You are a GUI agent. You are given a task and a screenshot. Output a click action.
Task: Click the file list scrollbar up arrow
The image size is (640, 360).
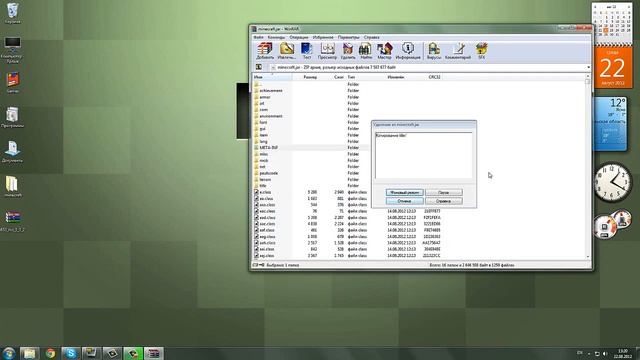click(x=588, y=76)
